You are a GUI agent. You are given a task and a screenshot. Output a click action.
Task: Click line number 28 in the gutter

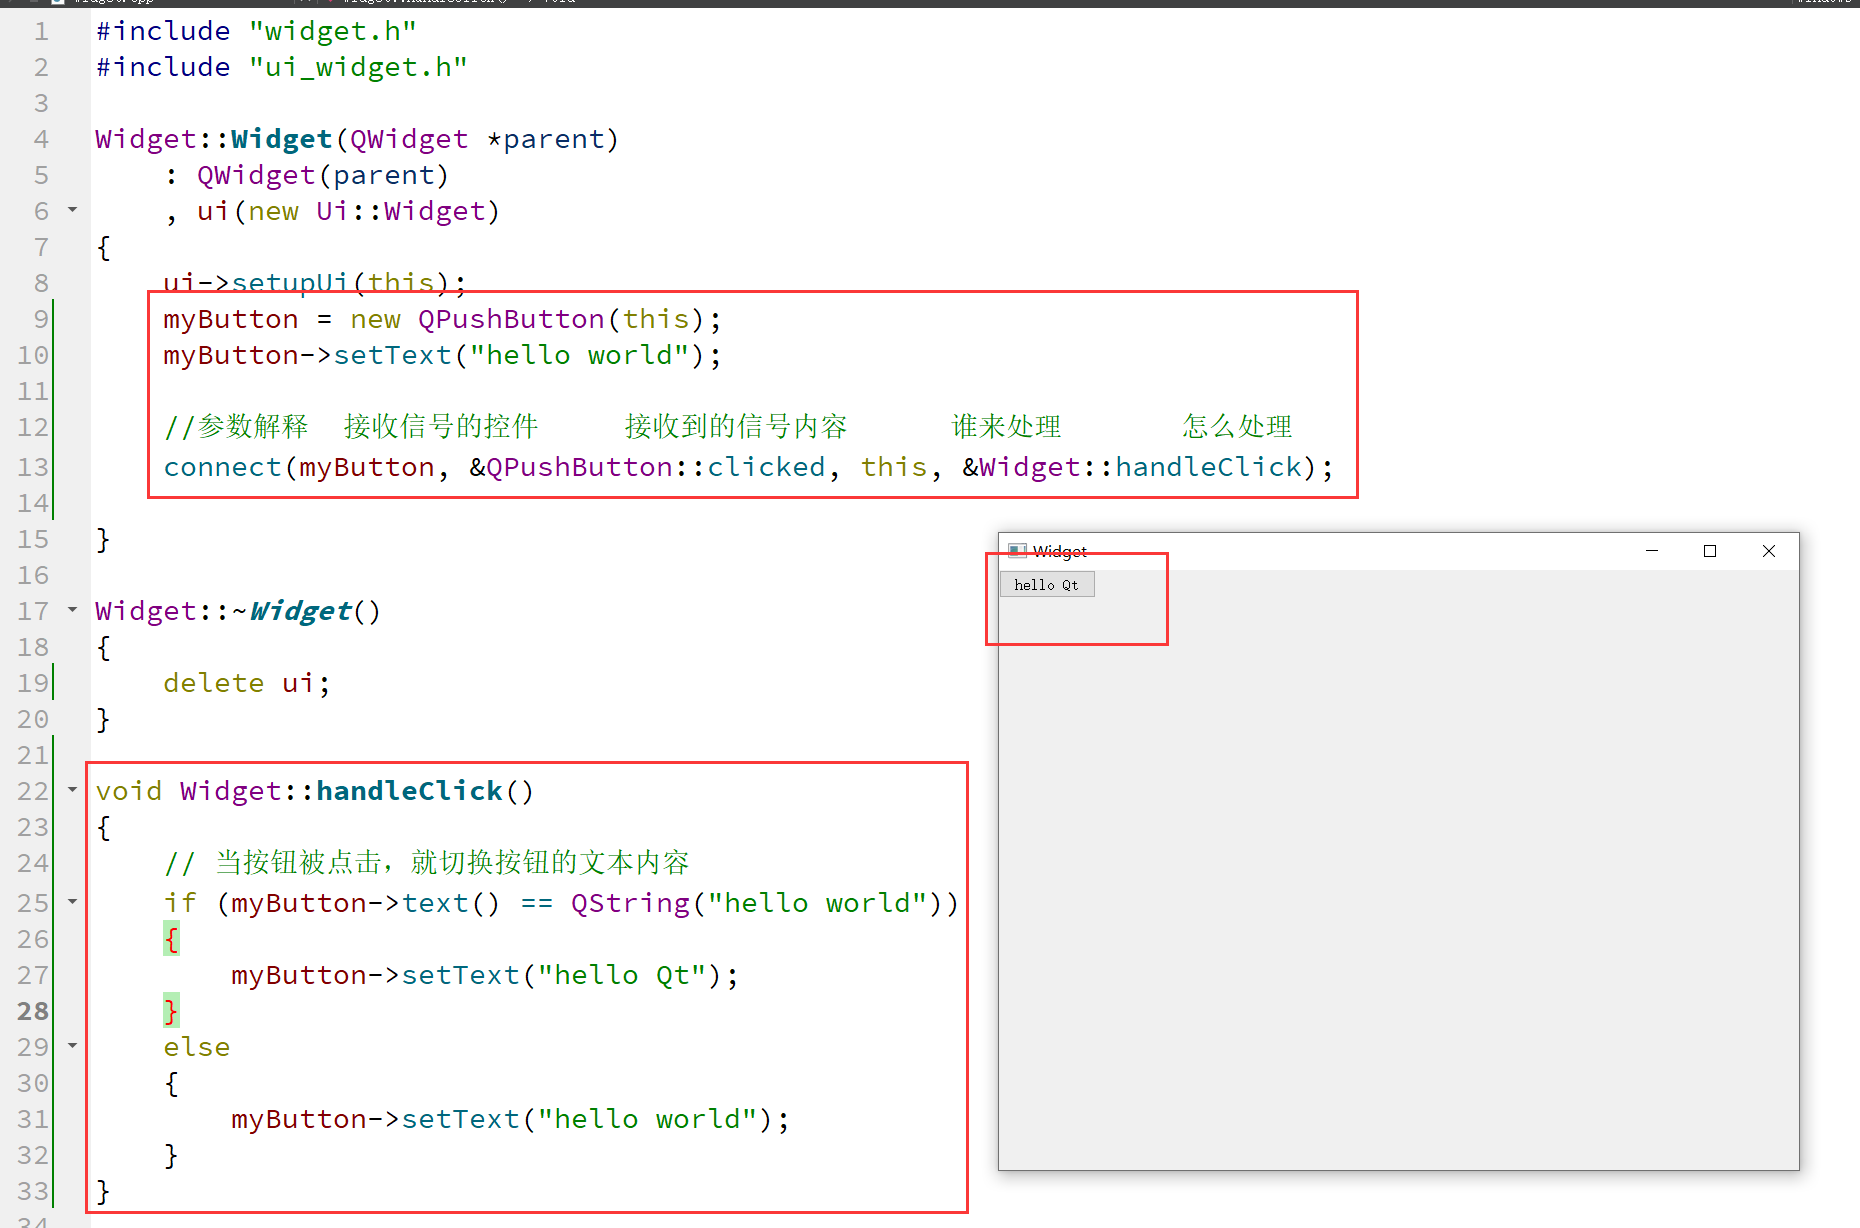[x=33, y=1011]
